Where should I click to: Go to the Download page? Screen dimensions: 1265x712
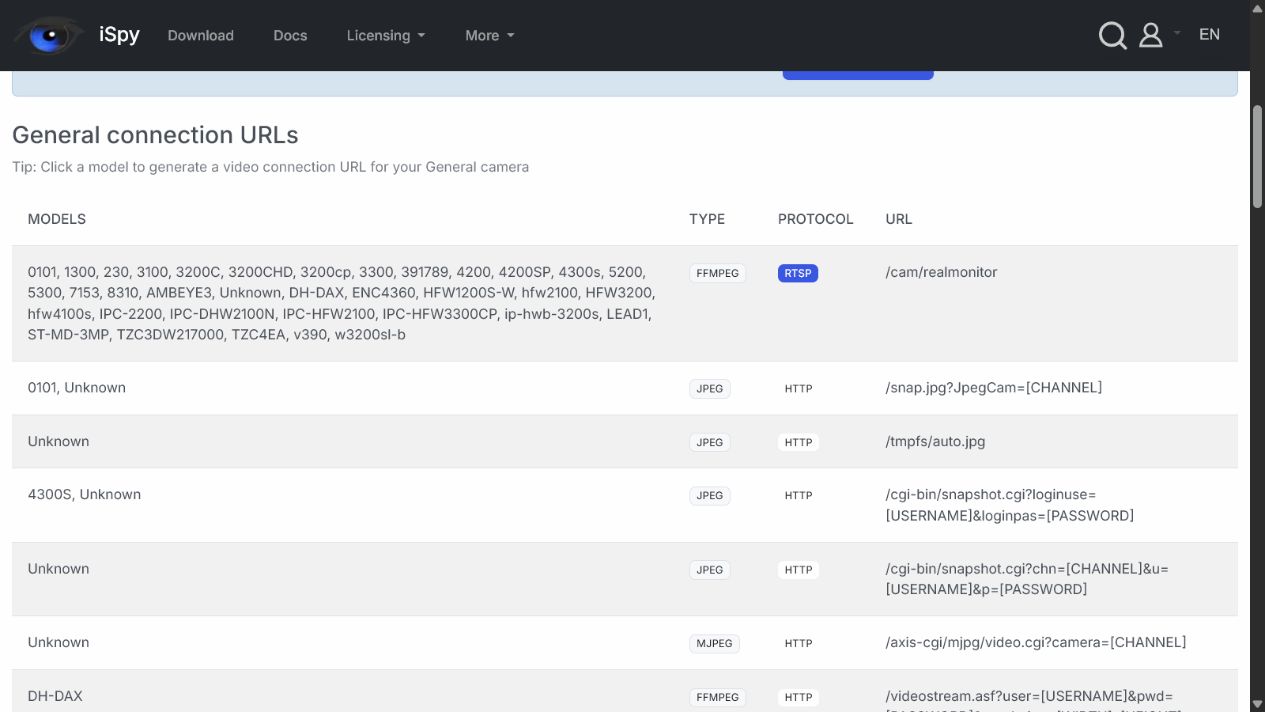point(200,35)
